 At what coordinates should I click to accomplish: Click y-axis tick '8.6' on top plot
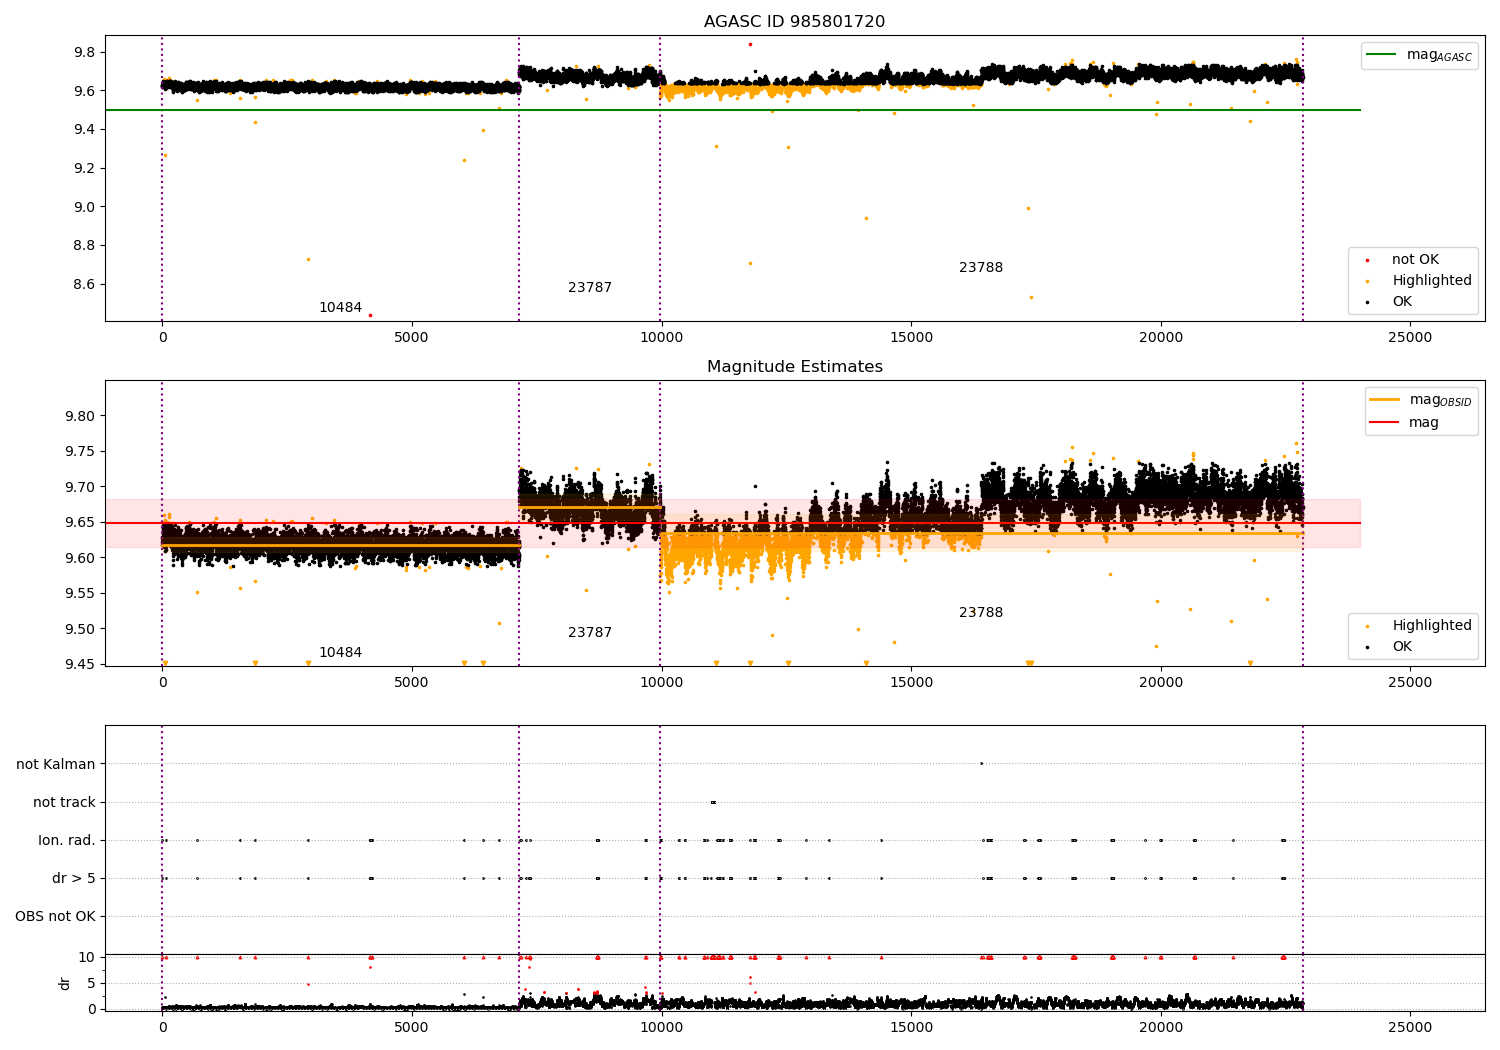(x=85, y=285)
